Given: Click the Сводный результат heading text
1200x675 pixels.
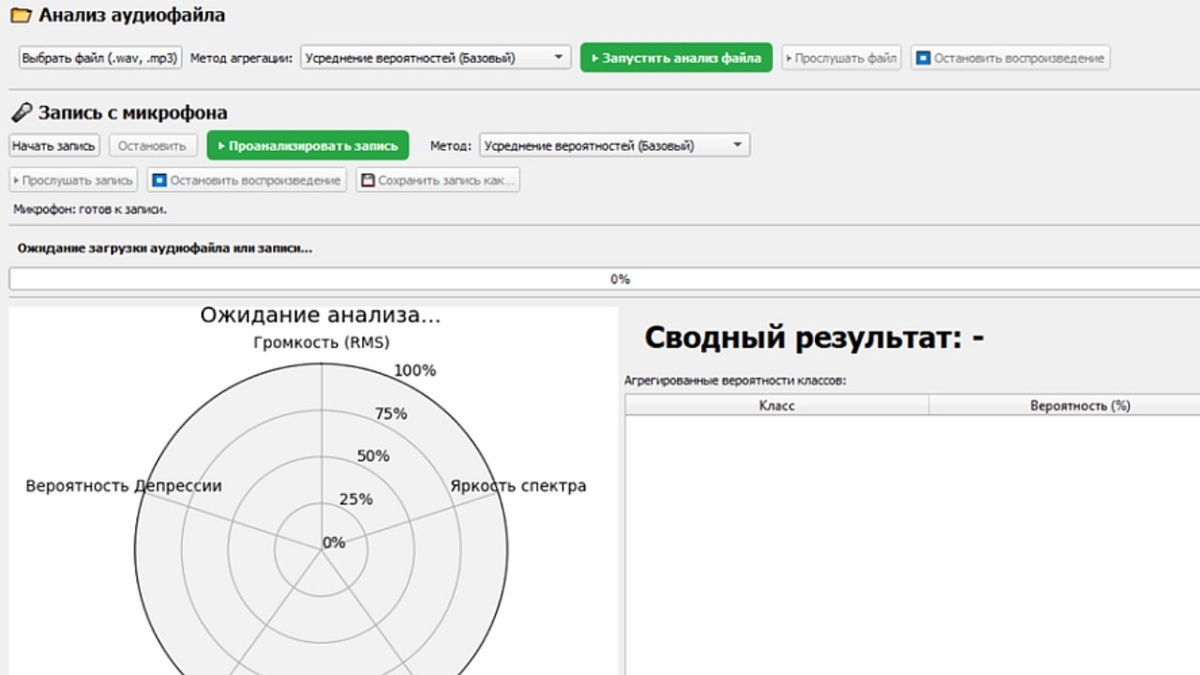Looking at the screenshot, I should [814, 338].
